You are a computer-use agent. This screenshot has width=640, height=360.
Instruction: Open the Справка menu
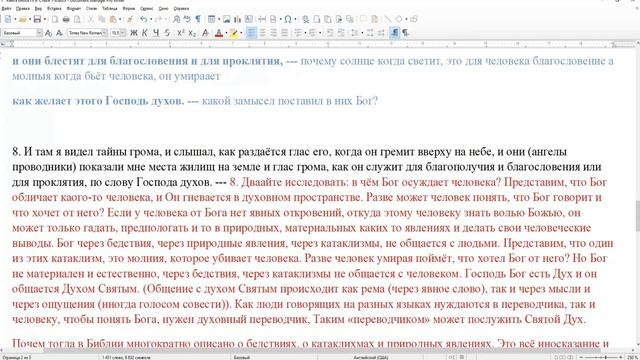tap(181, 8)
